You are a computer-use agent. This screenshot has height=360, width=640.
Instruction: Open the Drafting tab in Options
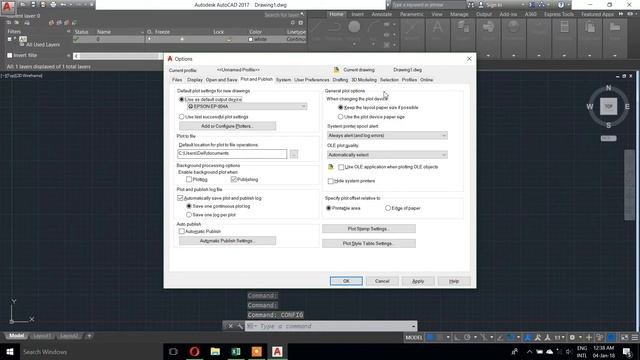coord(340,80)
